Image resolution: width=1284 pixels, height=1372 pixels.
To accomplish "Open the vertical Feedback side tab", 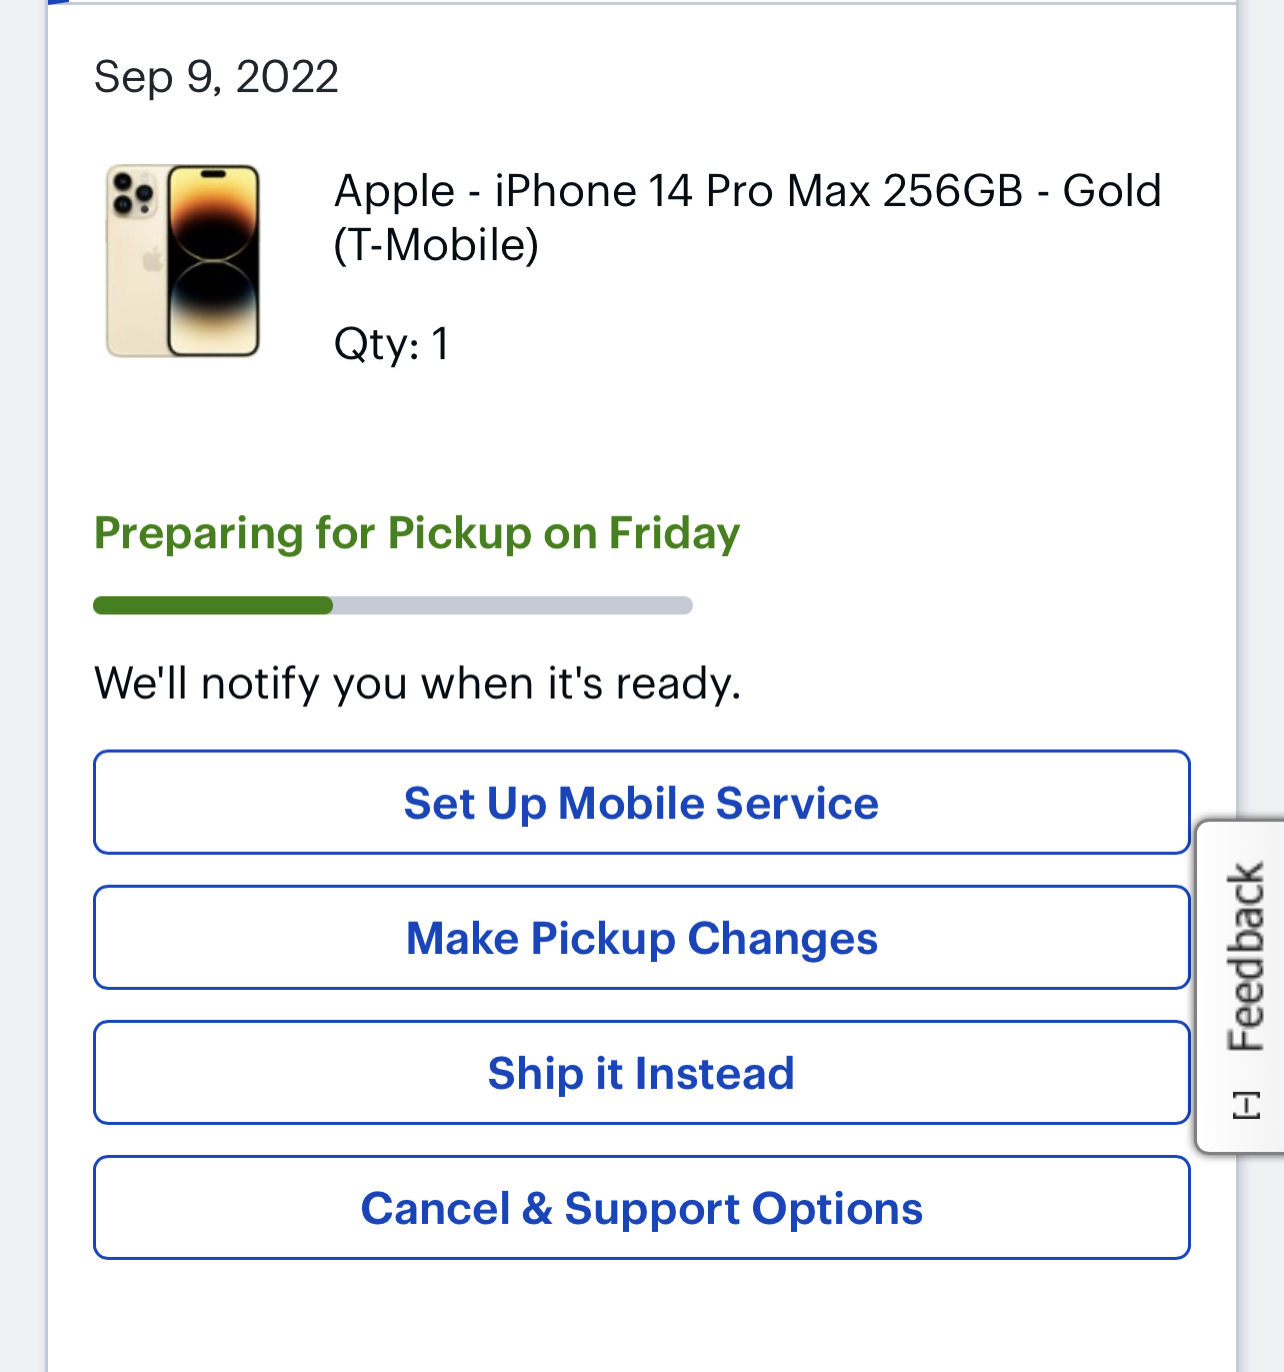I will [x=1241, y=986].
